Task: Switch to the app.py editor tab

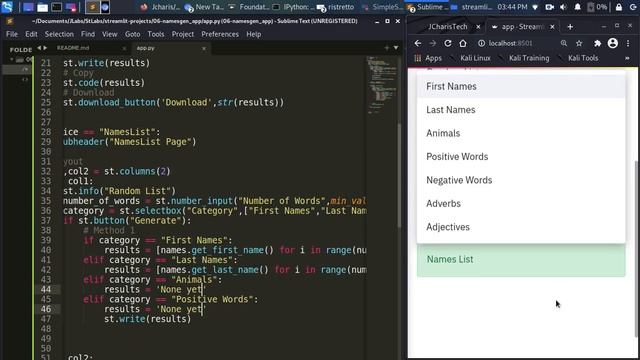Action: pos(146,48)
